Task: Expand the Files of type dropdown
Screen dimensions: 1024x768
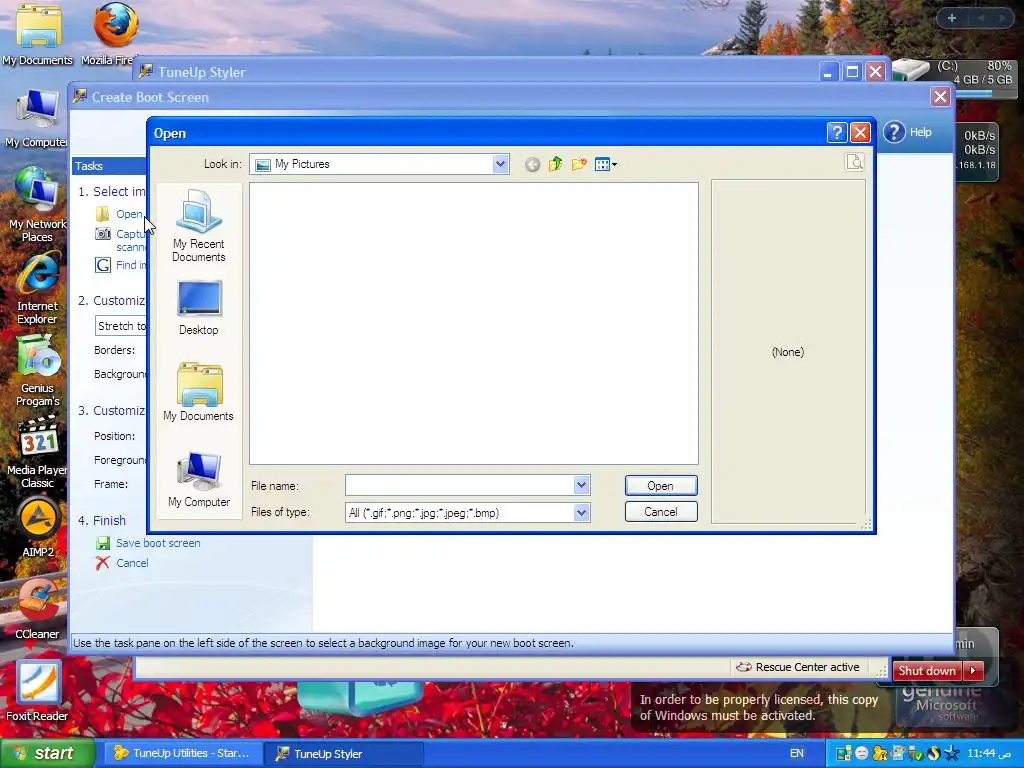Action: [581, 513]
